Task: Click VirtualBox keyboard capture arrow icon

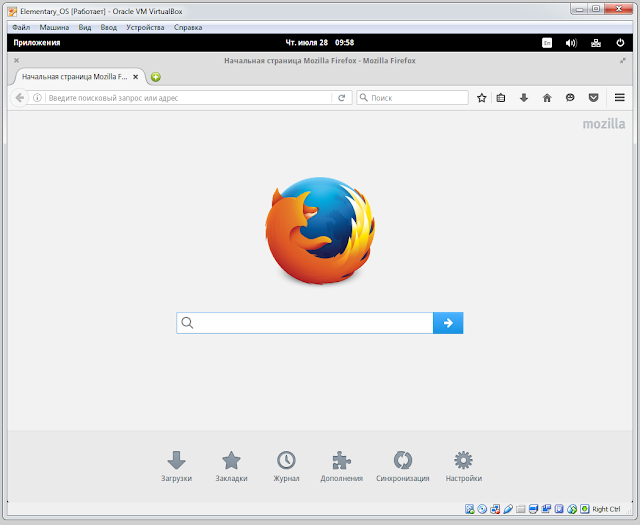Action: click(584, 509)
